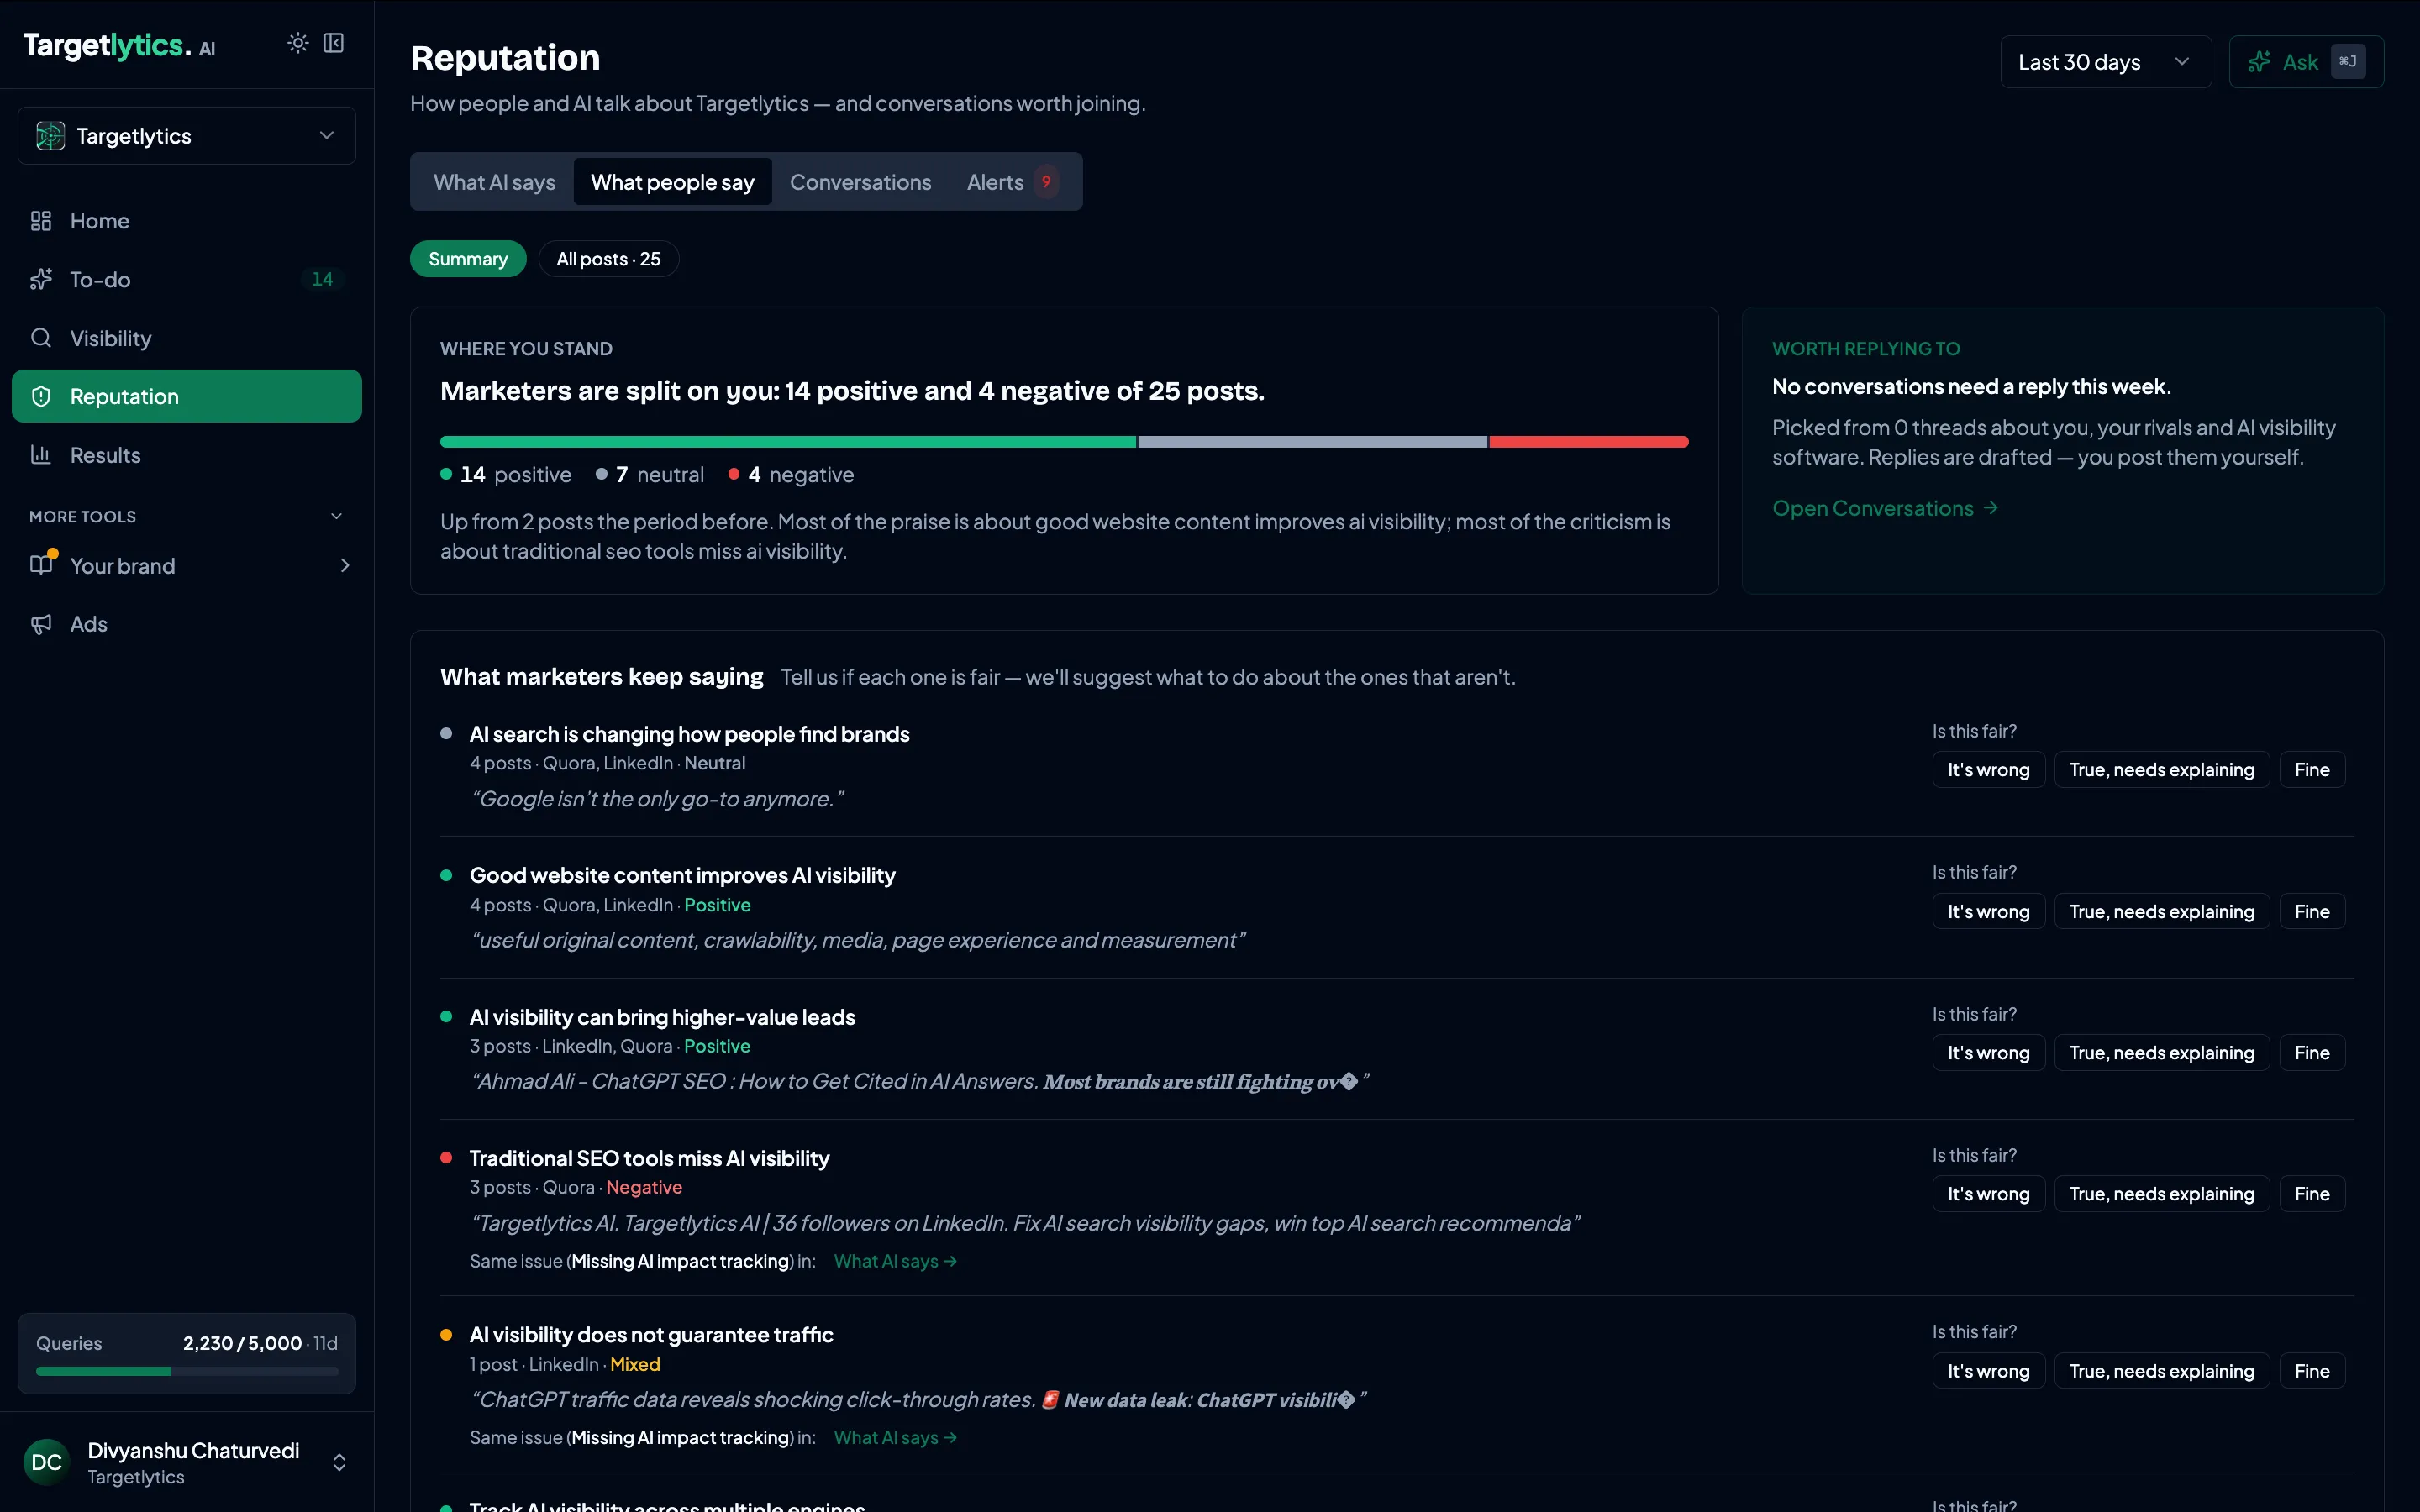Viewport: 2420px width, 1512px height.
Task: Click the Alerts count badge 9
Action: tap(1046, 182)
